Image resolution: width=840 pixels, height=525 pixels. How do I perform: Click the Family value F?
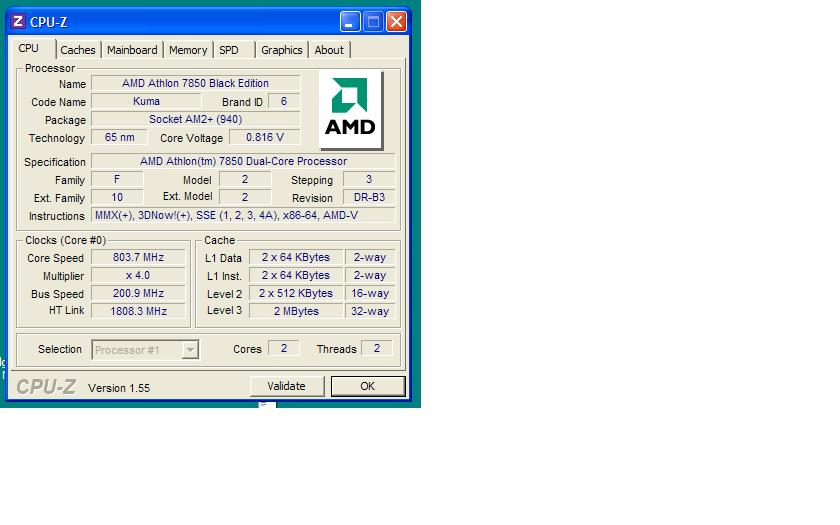coord(117,179)
